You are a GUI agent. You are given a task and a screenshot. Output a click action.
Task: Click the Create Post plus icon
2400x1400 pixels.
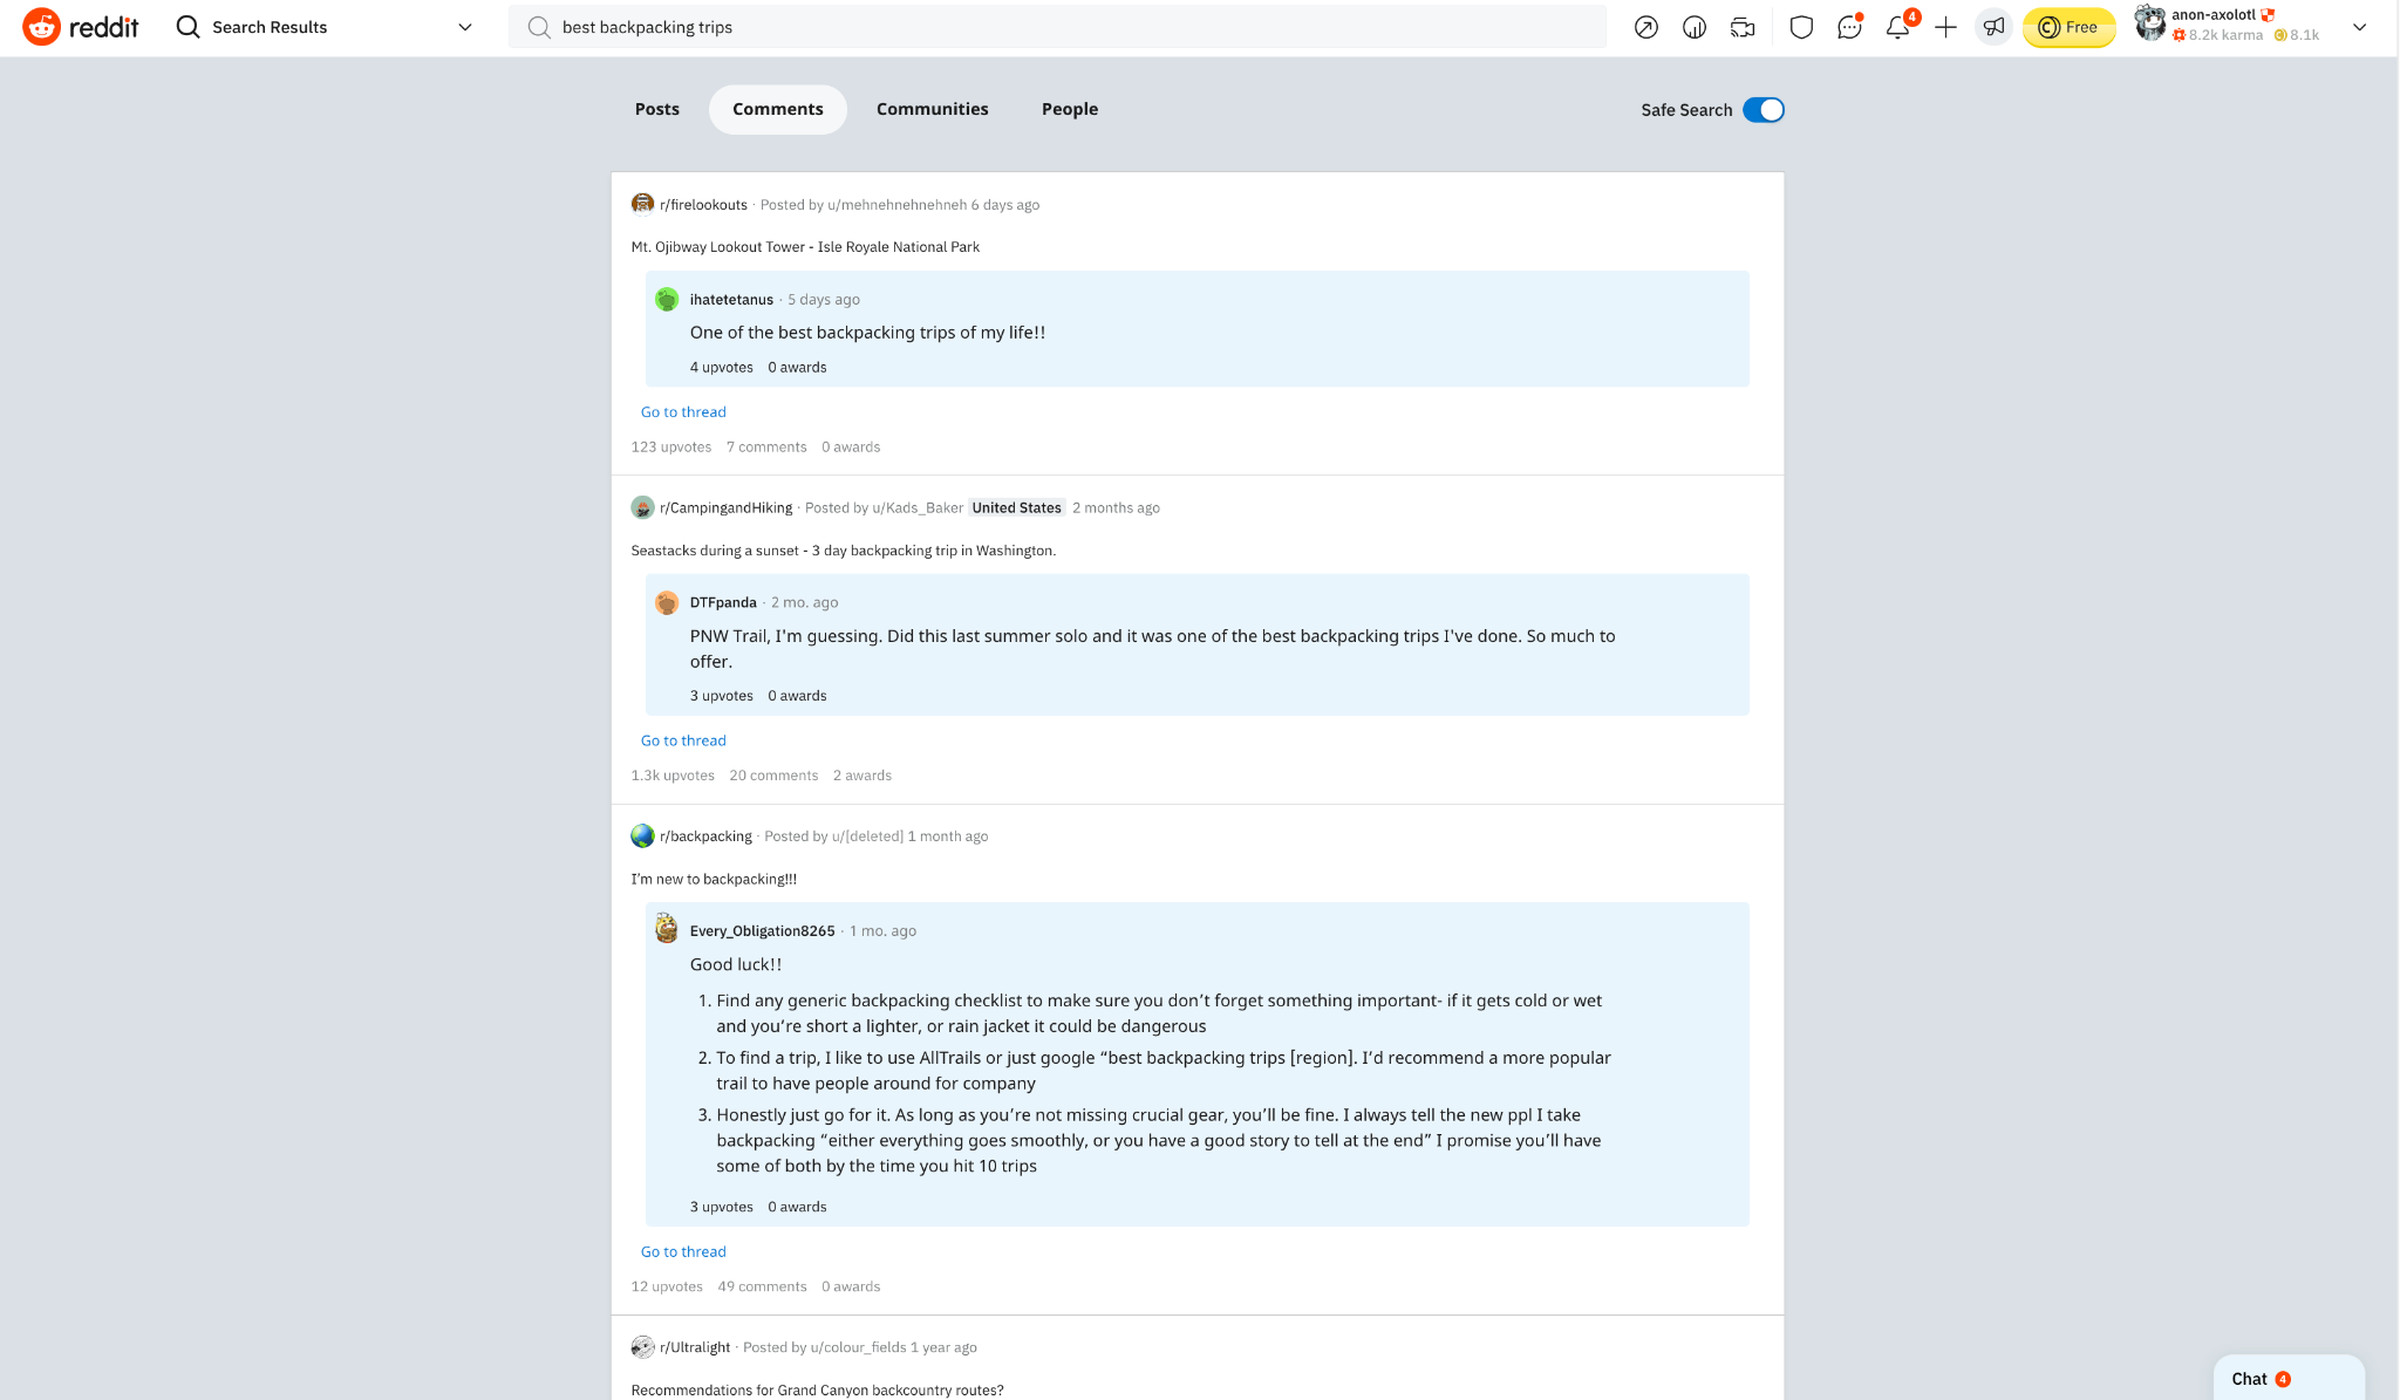[x=1945, y=27]
